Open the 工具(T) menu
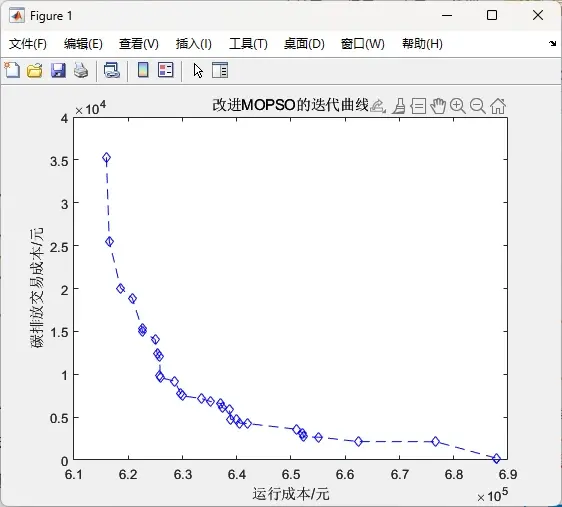Screen dimensions: 562x507 (248, 44)
